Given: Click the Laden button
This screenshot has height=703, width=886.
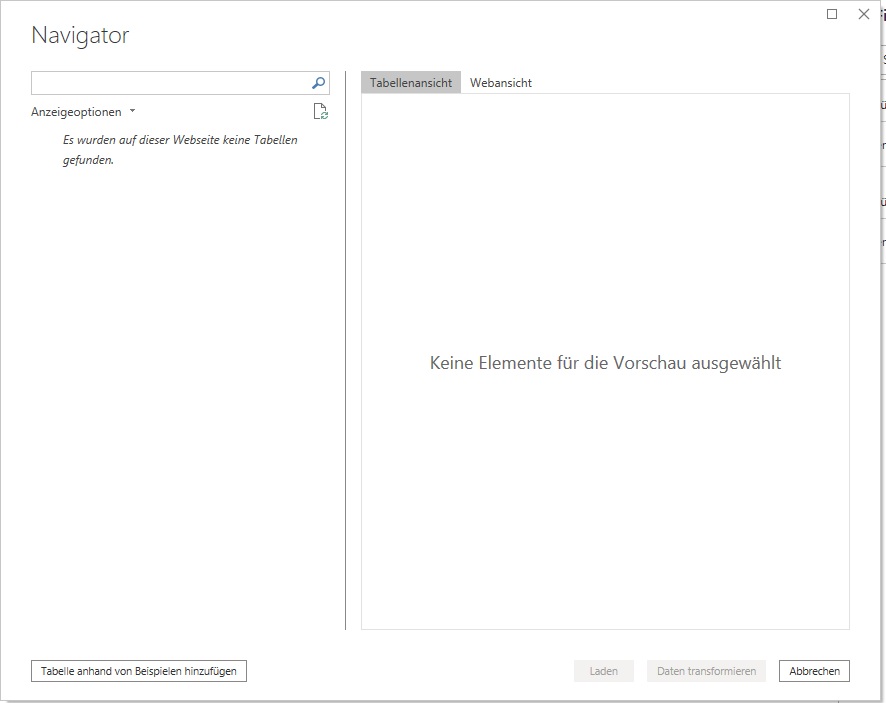Looking at the screenshot, I should click(603, 671).
